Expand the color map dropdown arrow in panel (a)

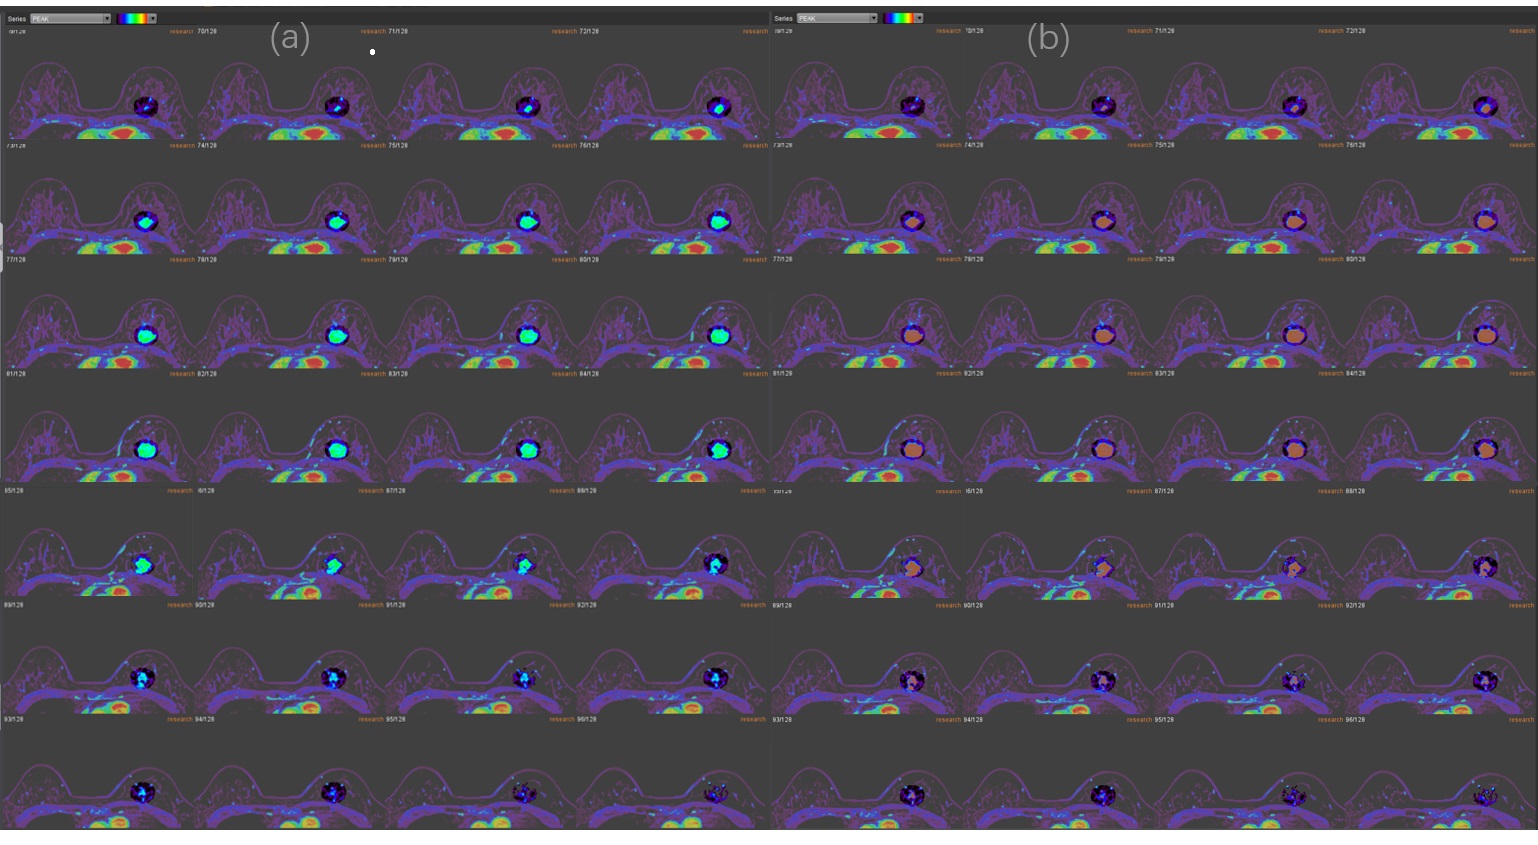(153, 18)
